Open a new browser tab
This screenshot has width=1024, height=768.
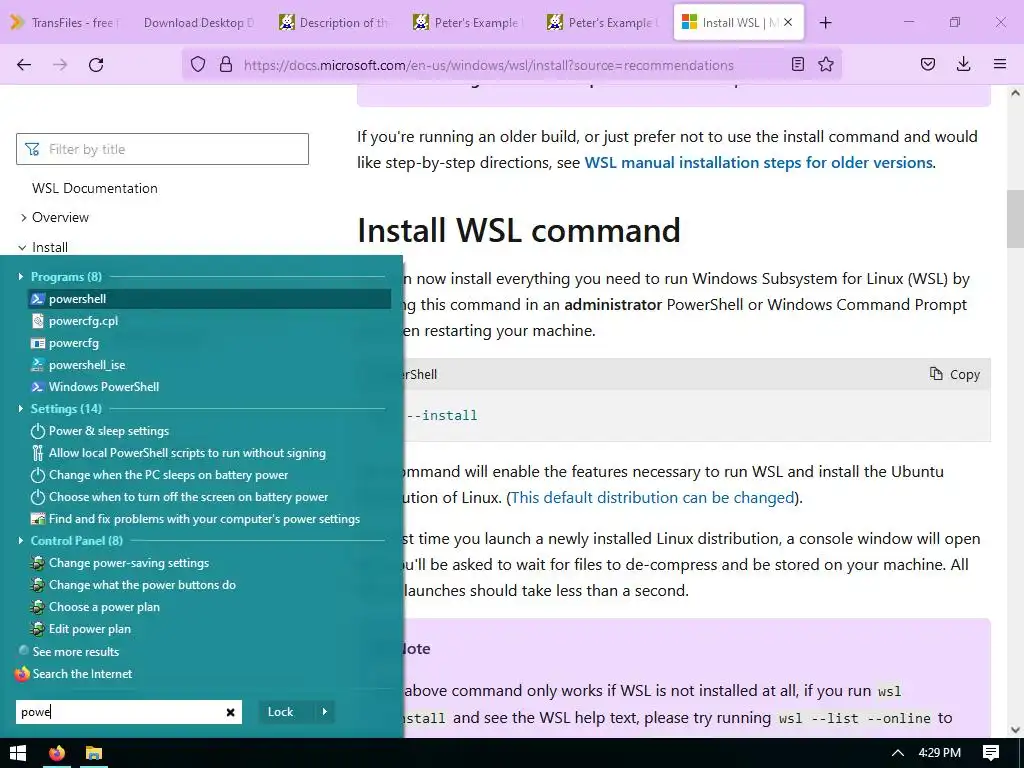tap(825, 23)
